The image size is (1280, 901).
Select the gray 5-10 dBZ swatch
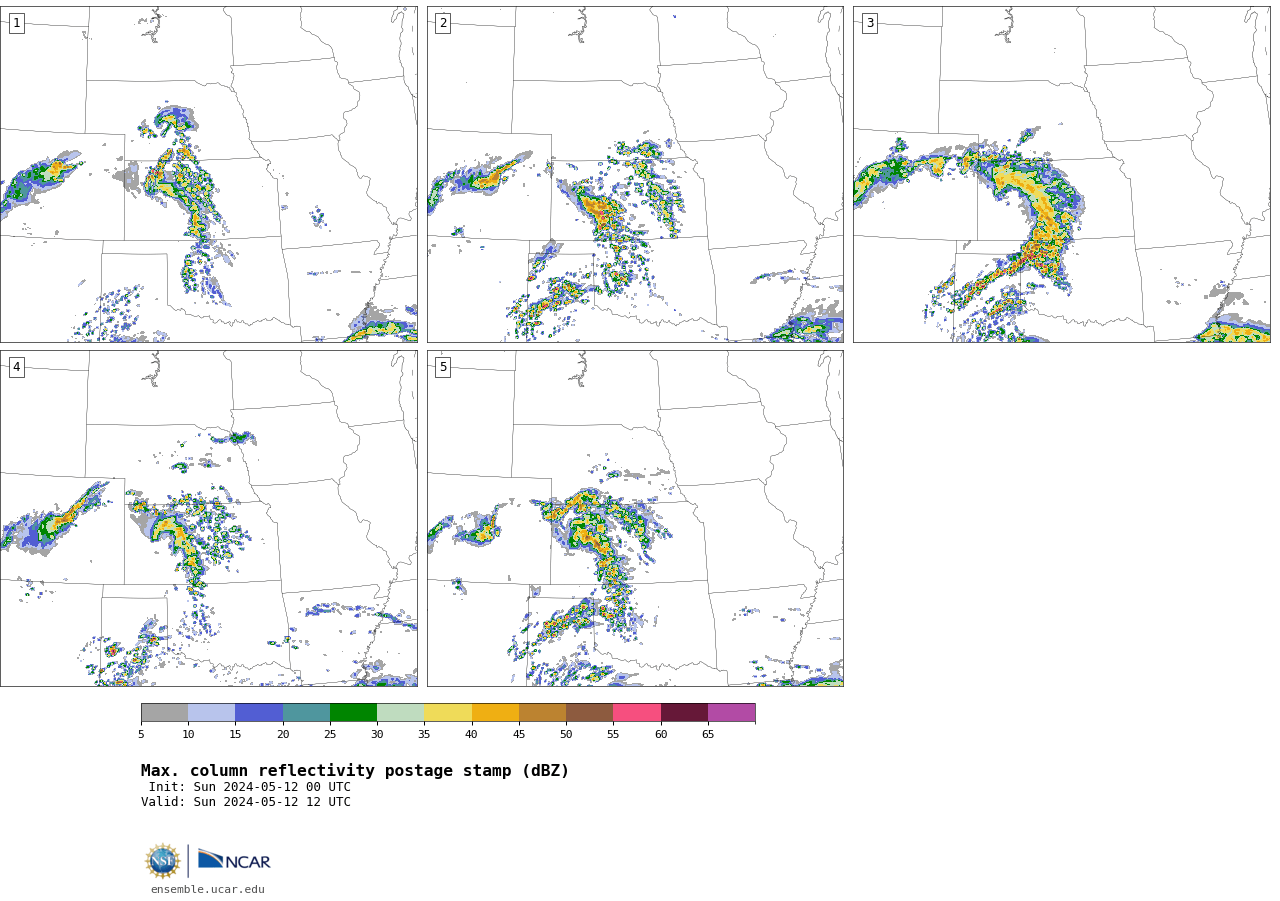coord(164,712)
